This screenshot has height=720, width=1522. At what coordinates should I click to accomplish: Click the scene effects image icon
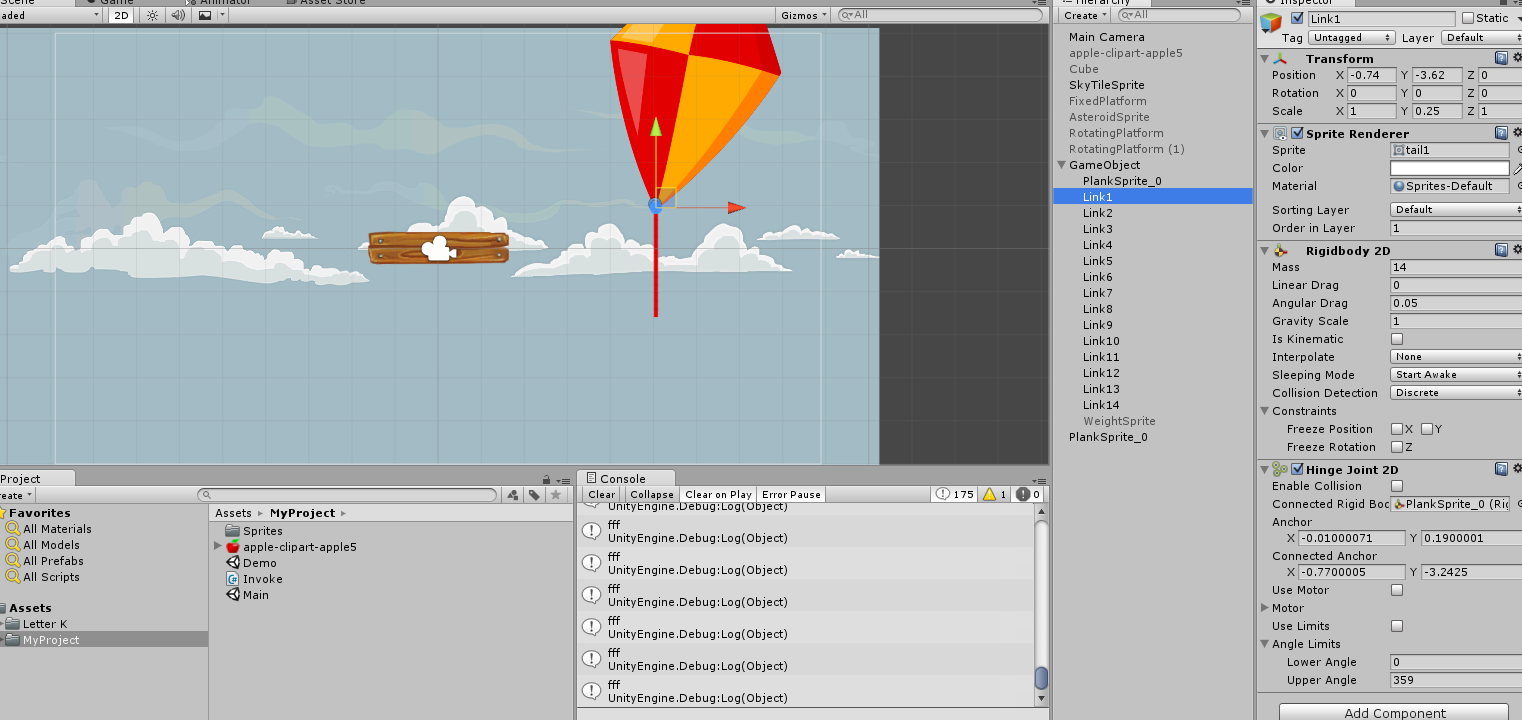pyautogui.click(x=205, y=15)
